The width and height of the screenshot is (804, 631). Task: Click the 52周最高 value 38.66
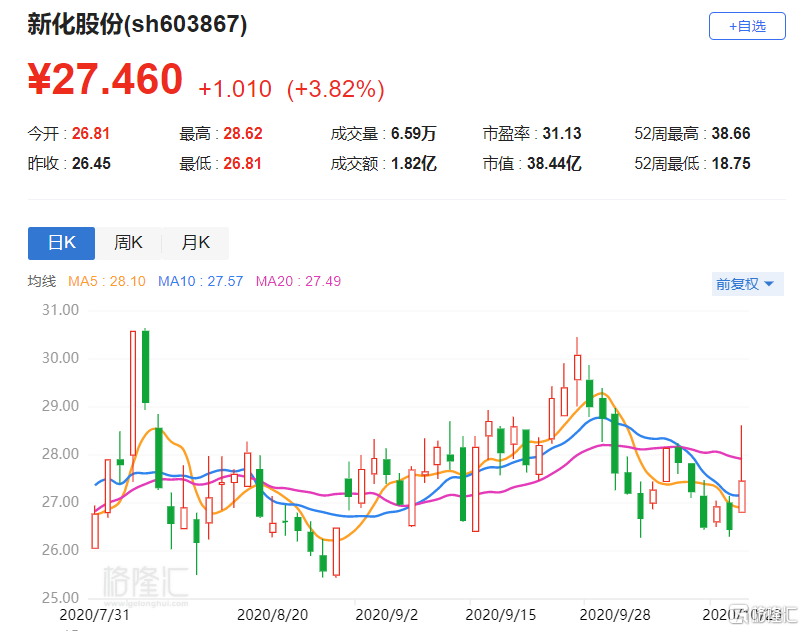(731, 134)
